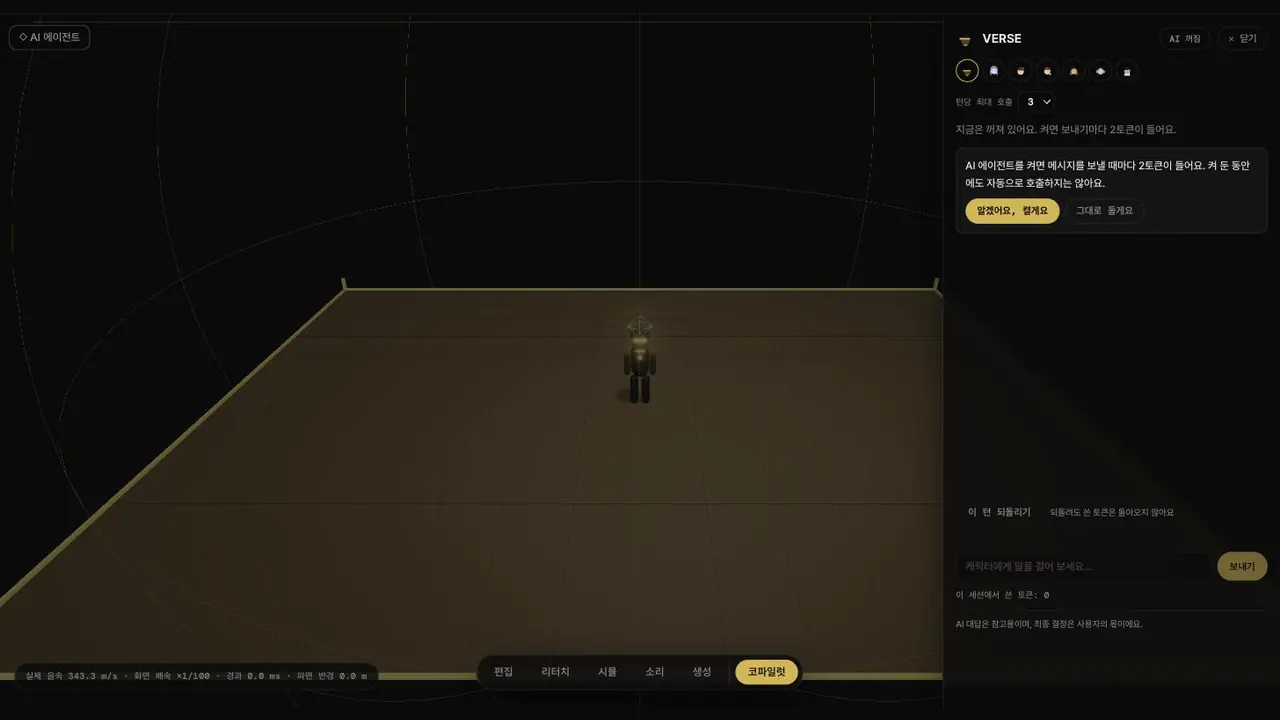The image size is (1280, 720).
Task: Select the lavender long-haired character avatar
Action: [994, 71]
